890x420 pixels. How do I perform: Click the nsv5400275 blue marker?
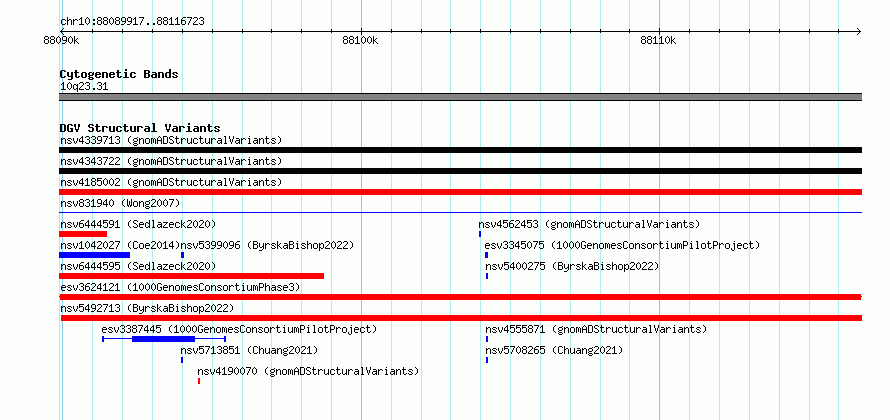(486, 276)
